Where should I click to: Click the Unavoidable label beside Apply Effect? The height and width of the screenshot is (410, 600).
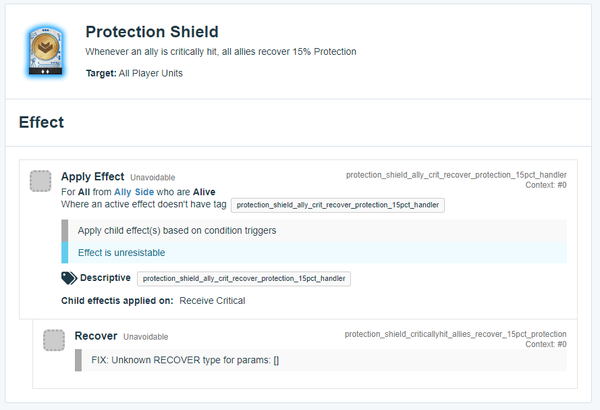pos(153,178)
